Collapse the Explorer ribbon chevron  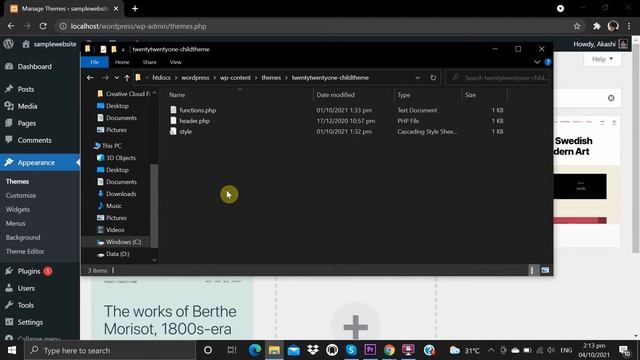click(x=537, y=62)
